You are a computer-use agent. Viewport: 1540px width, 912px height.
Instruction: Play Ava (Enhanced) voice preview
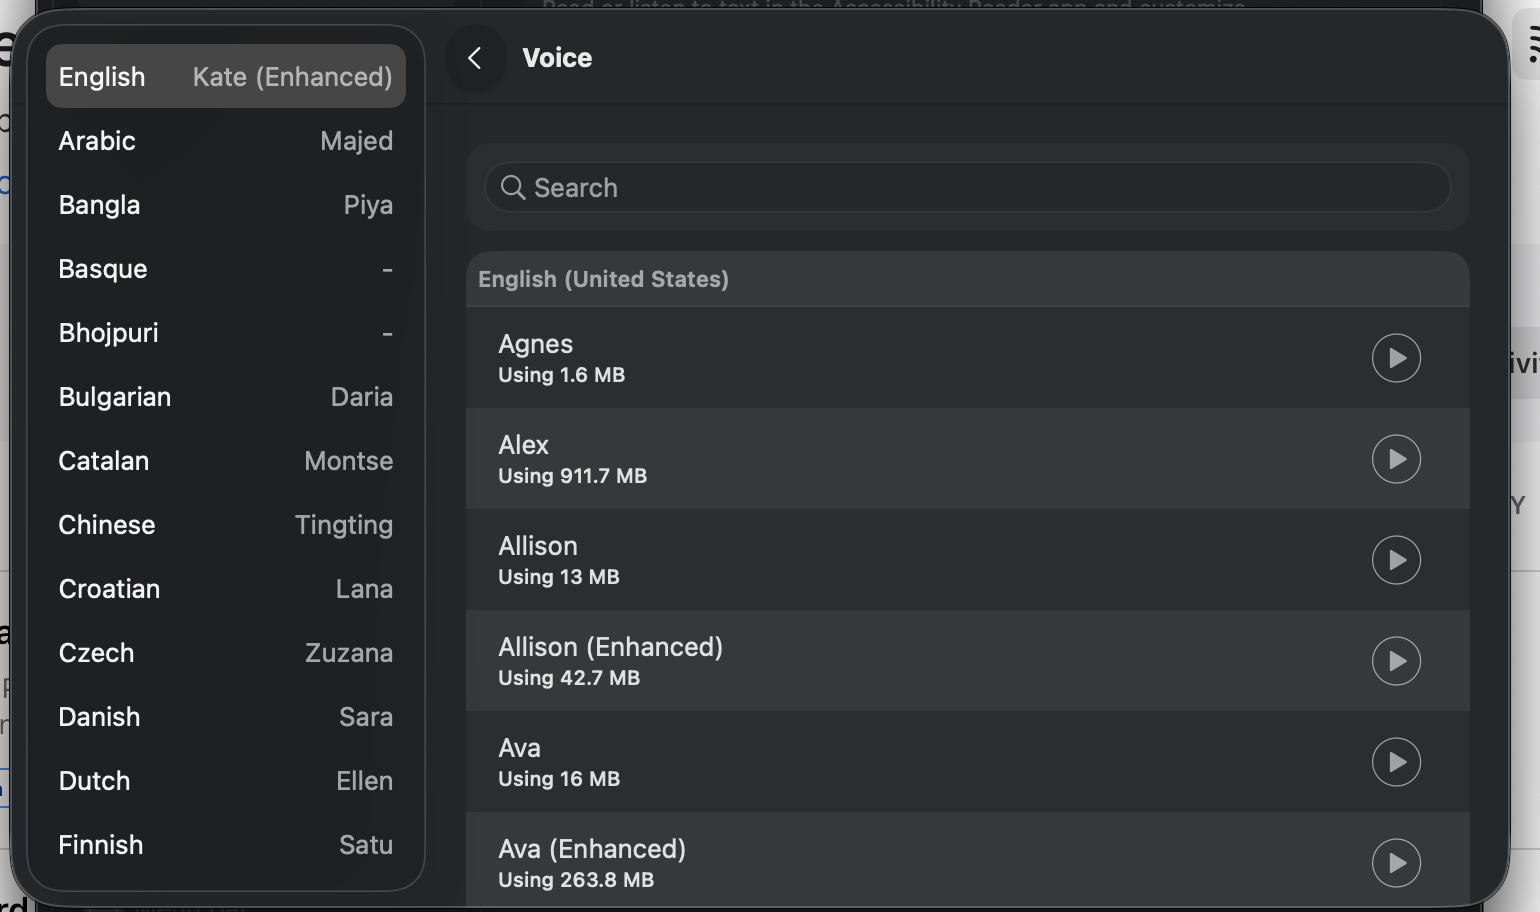[x=1396, y=863]
